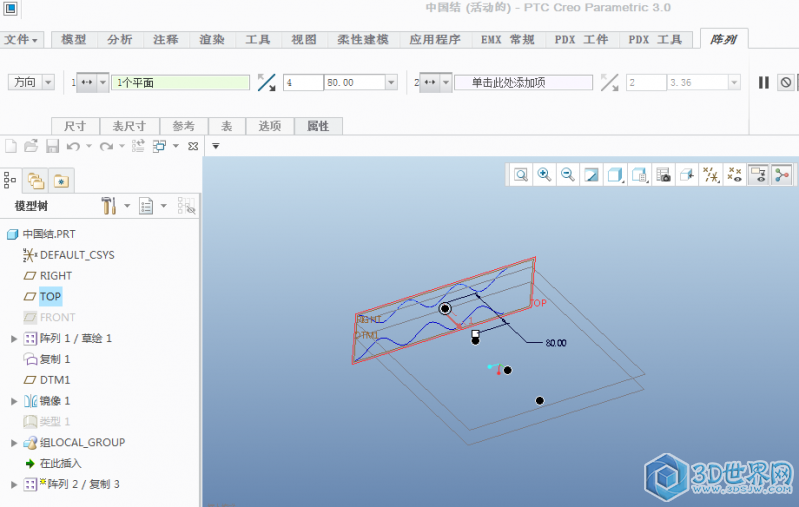Click the Repaint screen icon
The image size is (799, 507).
[591, 175]
